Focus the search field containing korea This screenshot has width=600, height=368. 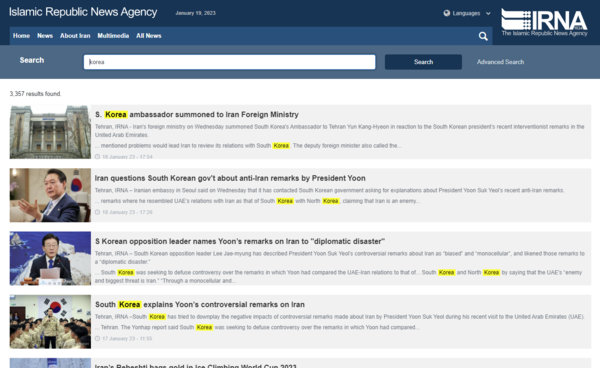[230, 62]
